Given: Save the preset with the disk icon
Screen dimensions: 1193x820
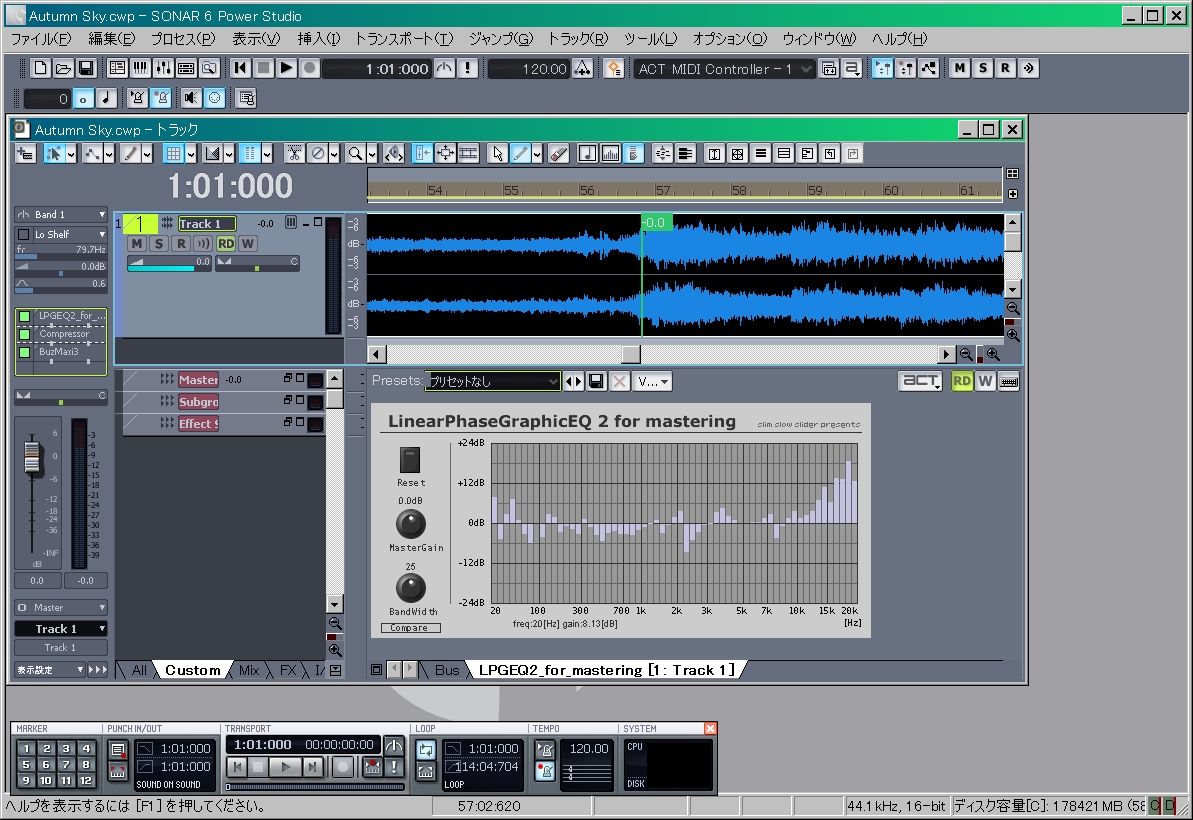Looking at the screenshot, I should 596,381.
